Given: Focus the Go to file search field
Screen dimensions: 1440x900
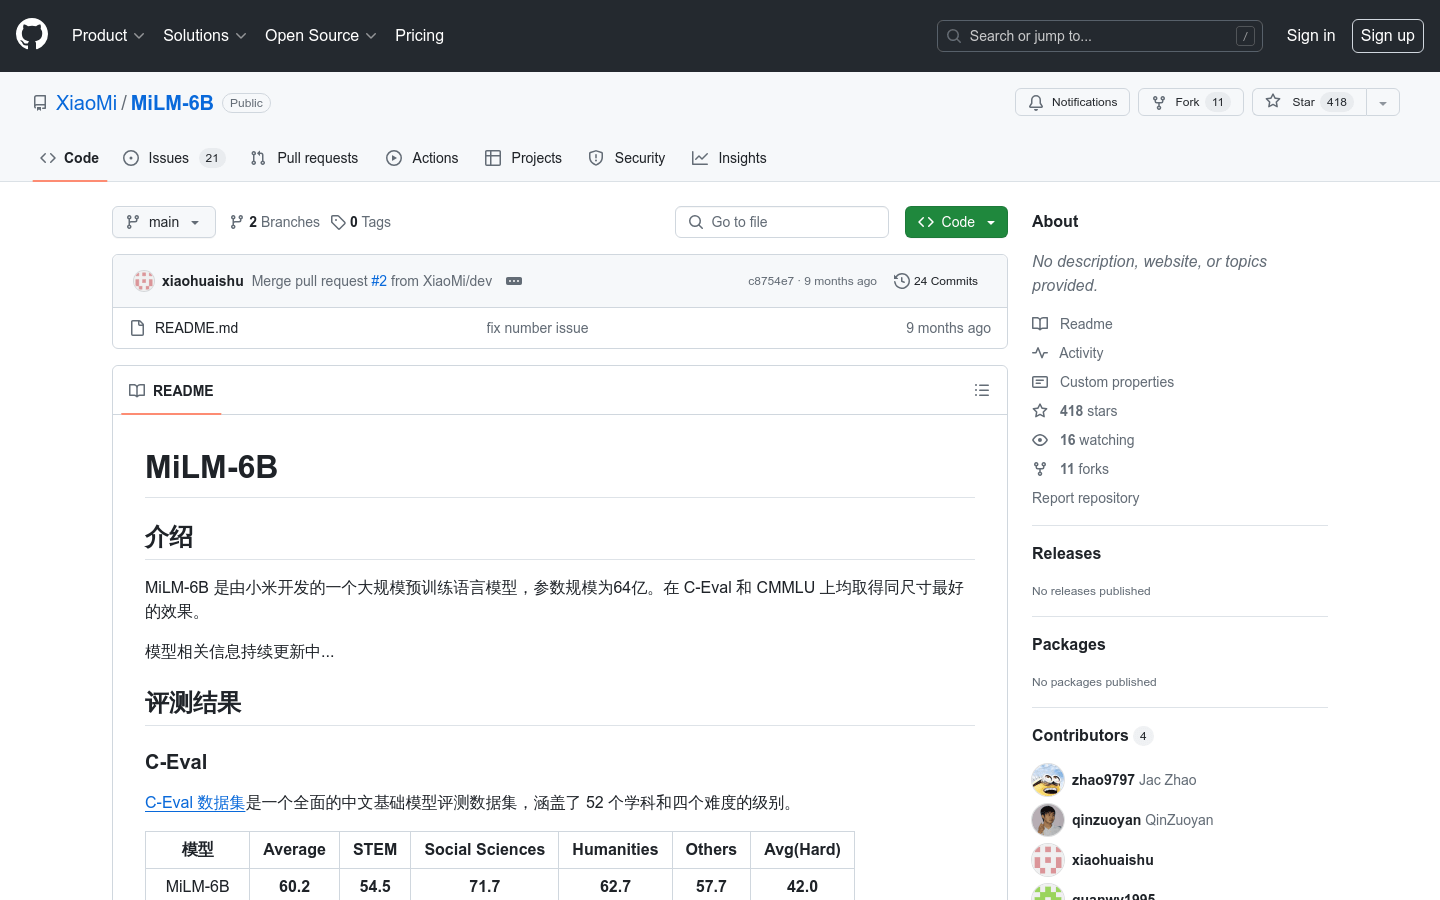Looking at the screenshot, I should click(782, 222).
